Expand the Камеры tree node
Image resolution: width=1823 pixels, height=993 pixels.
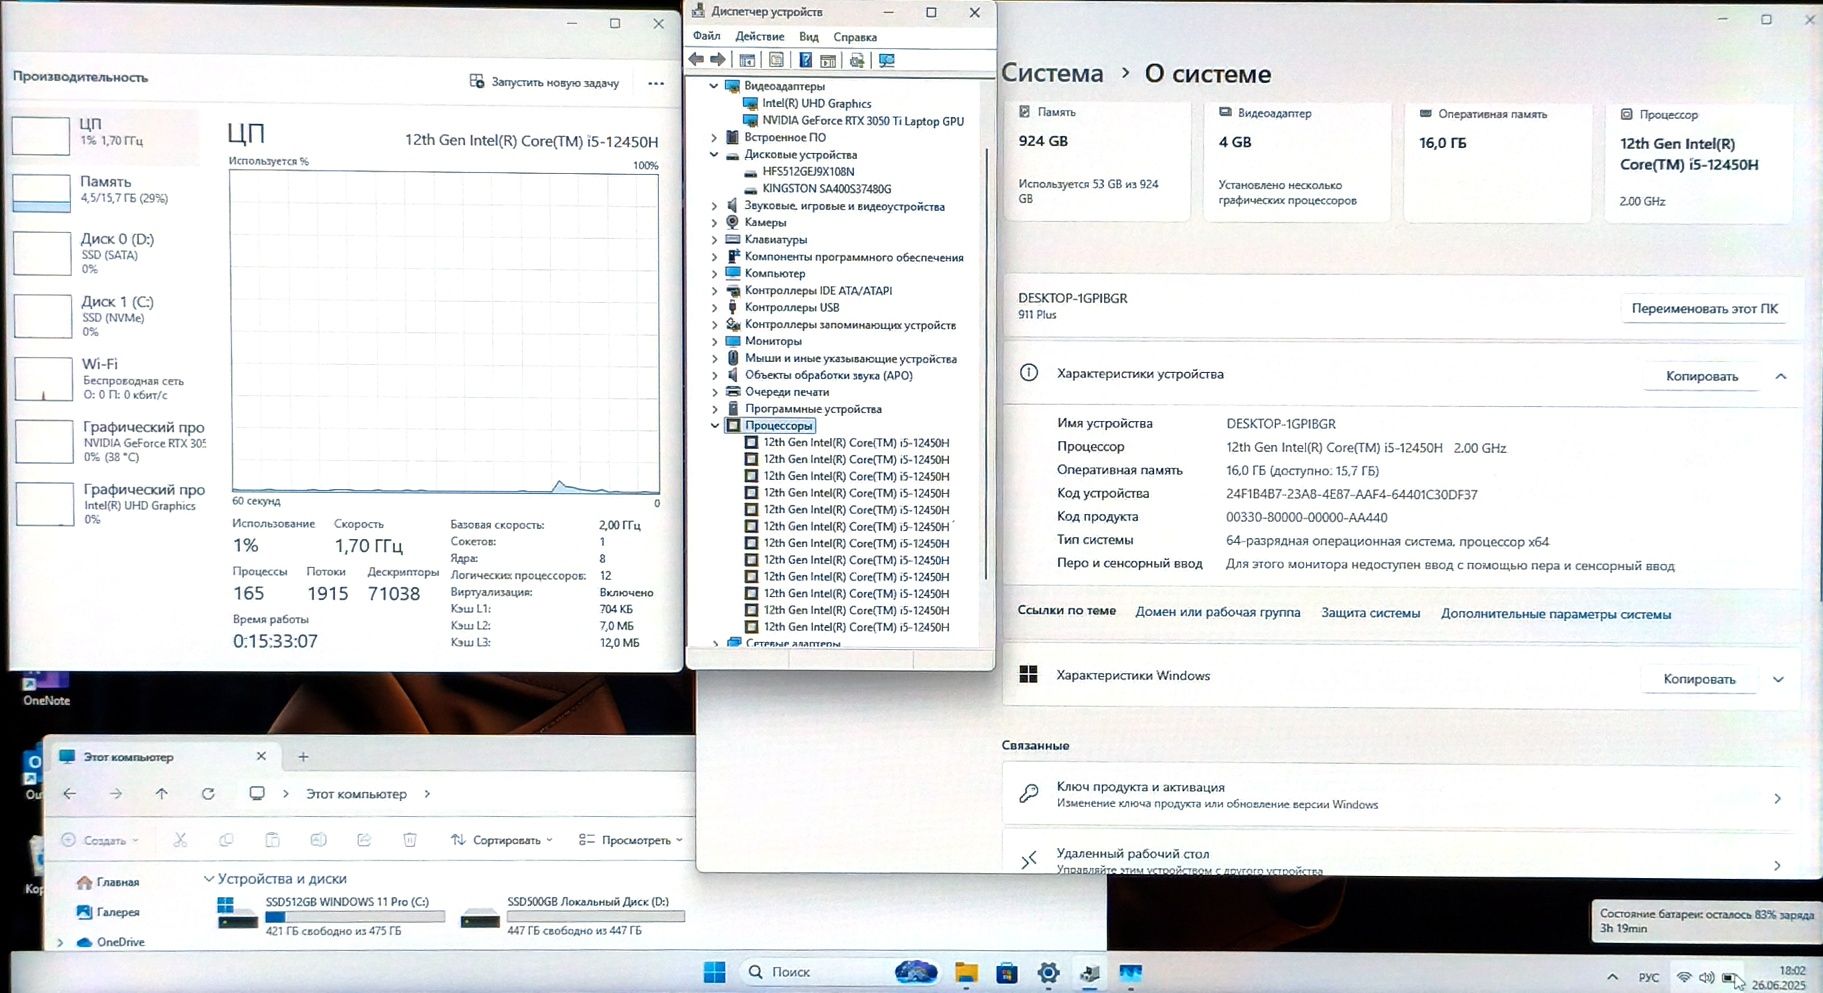coord(714,222)
